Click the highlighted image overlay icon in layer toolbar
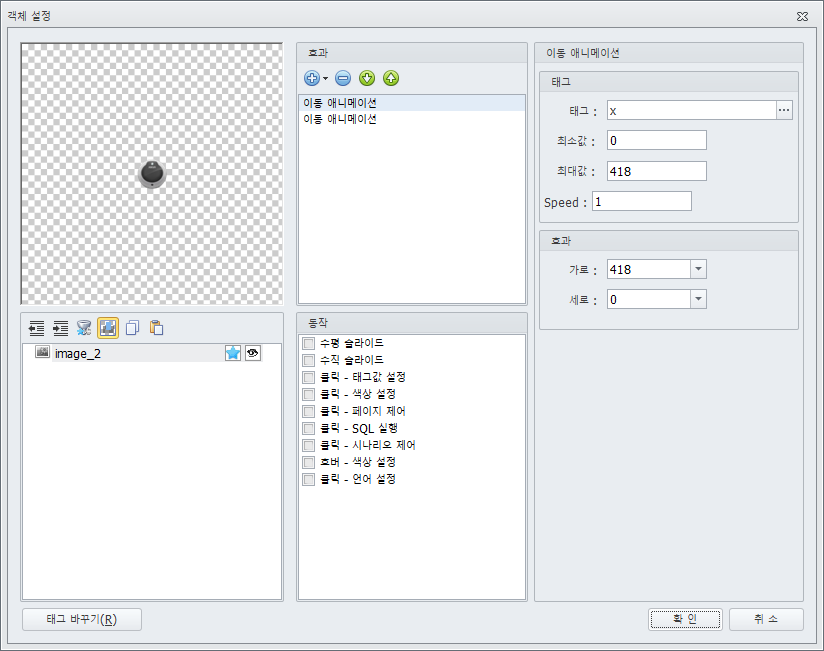The width and height of the screenshot is (824, 651). click(107, 327)
